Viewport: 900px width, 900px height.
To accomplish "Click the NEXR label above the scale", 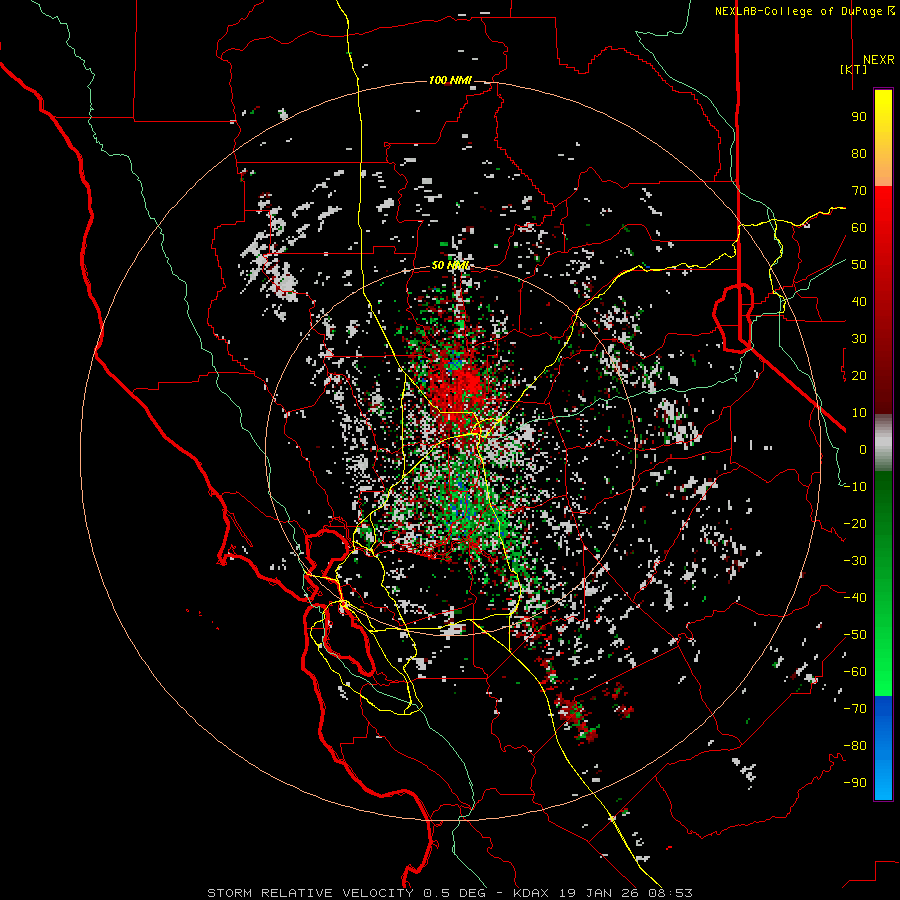I will [x=878, y=60].
